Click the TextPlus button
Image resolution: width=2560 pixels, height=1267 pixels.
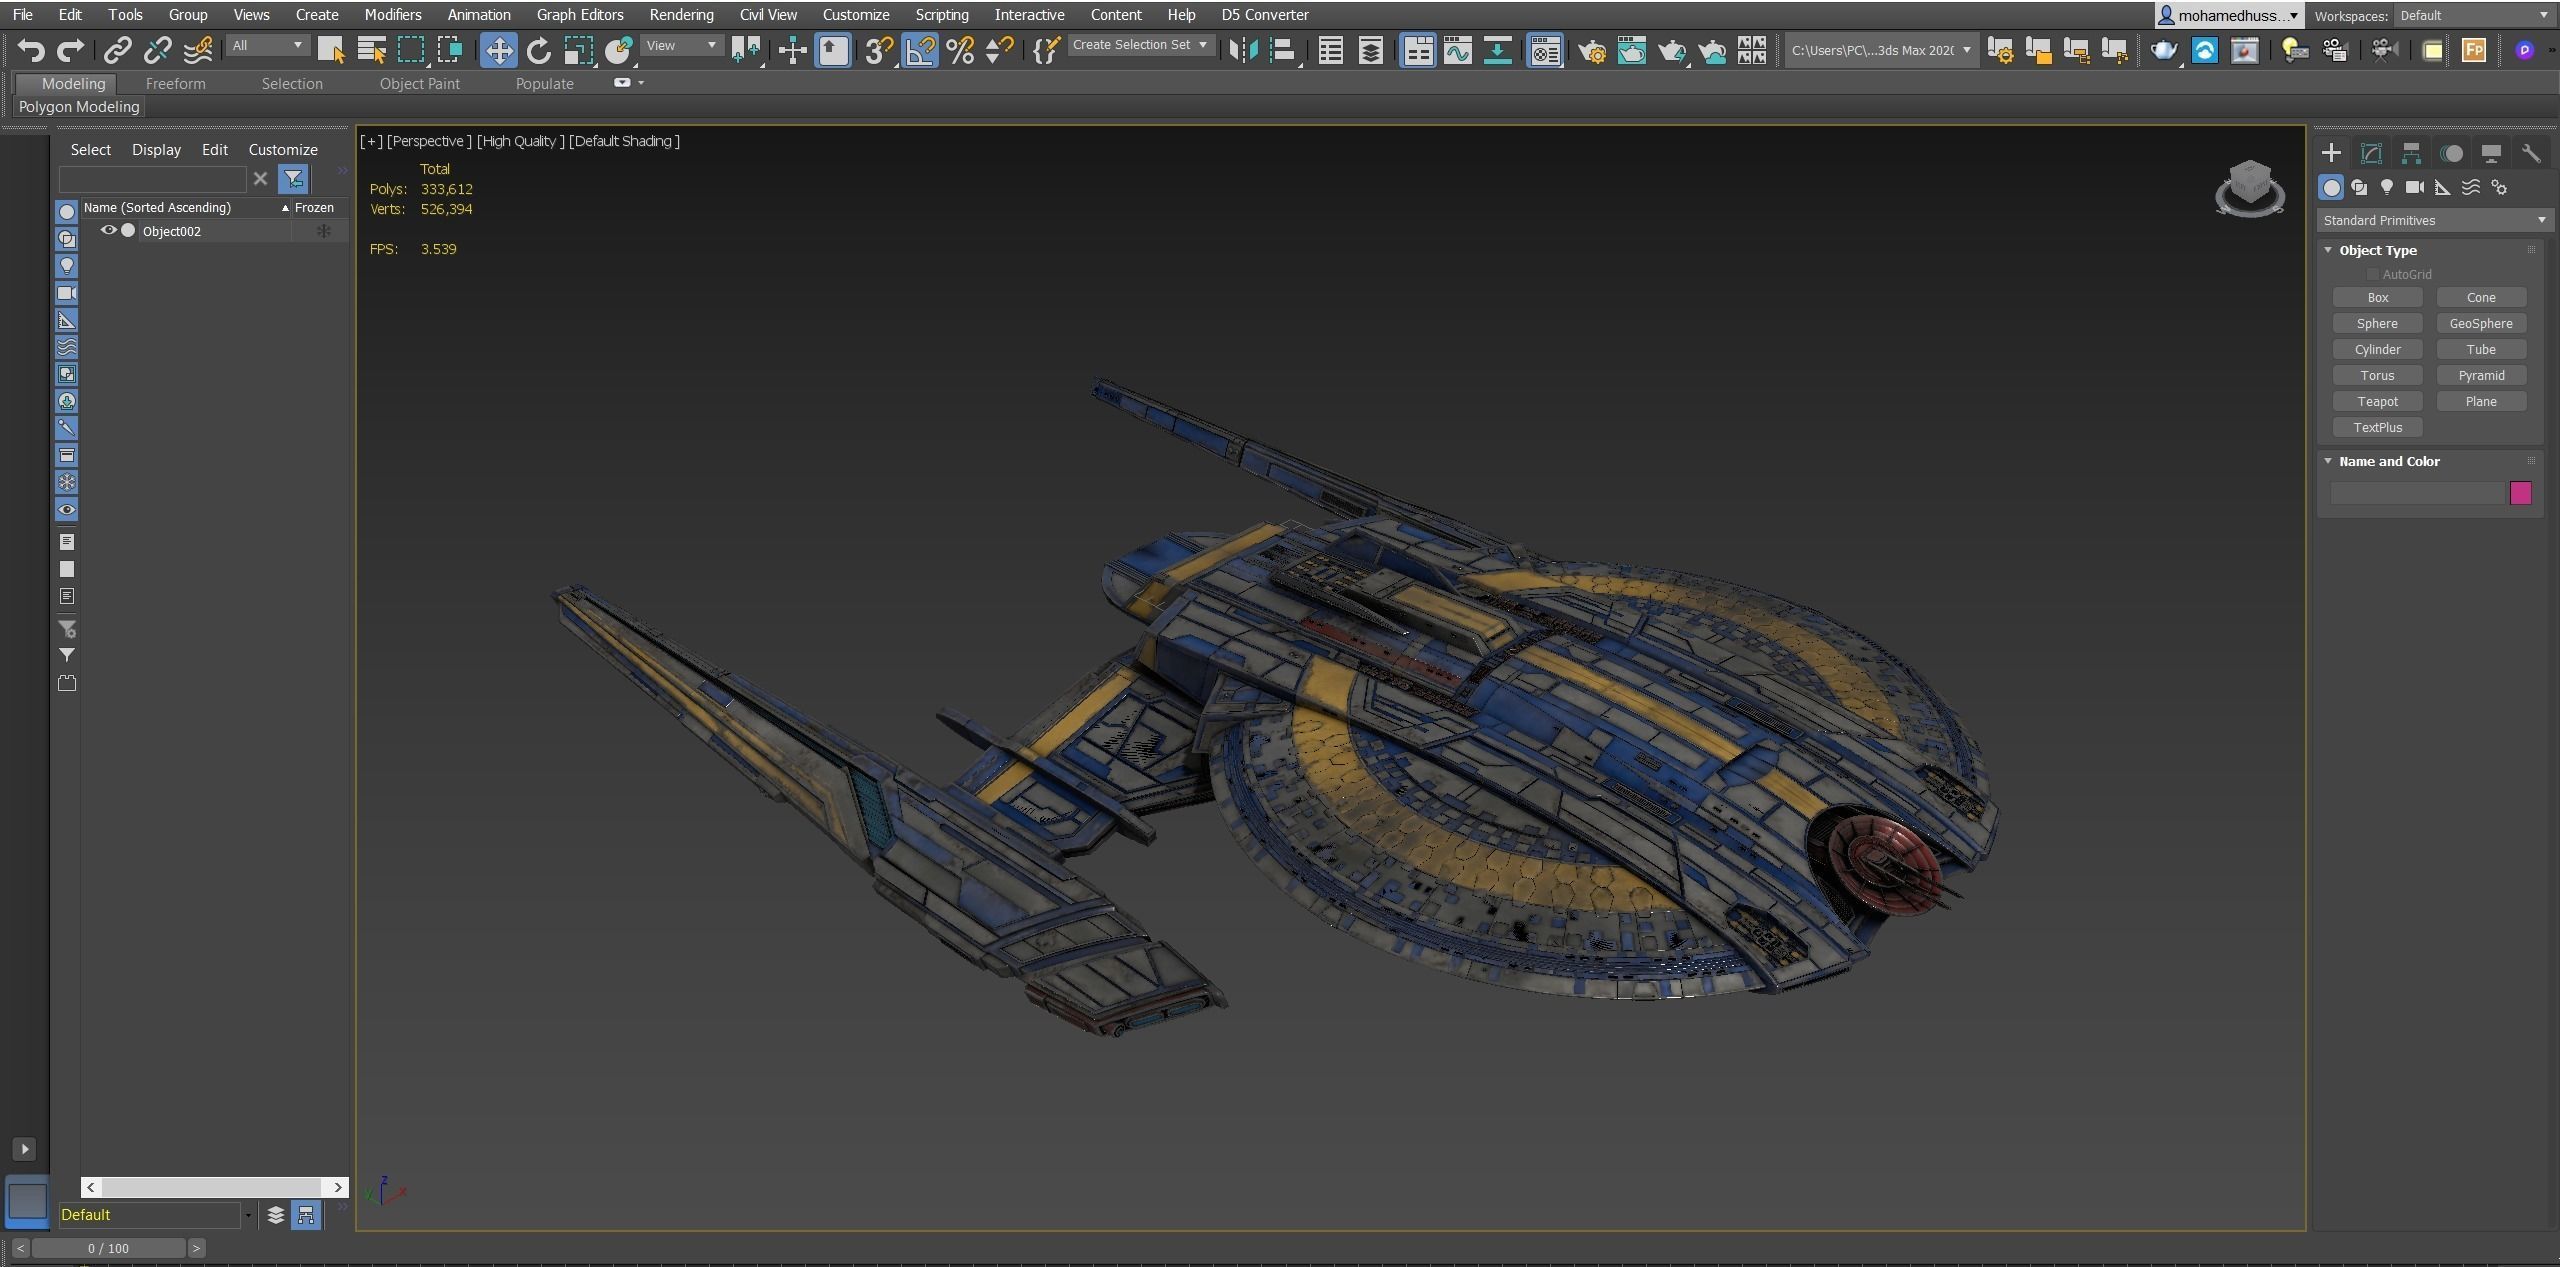[x=2377, y=428]
